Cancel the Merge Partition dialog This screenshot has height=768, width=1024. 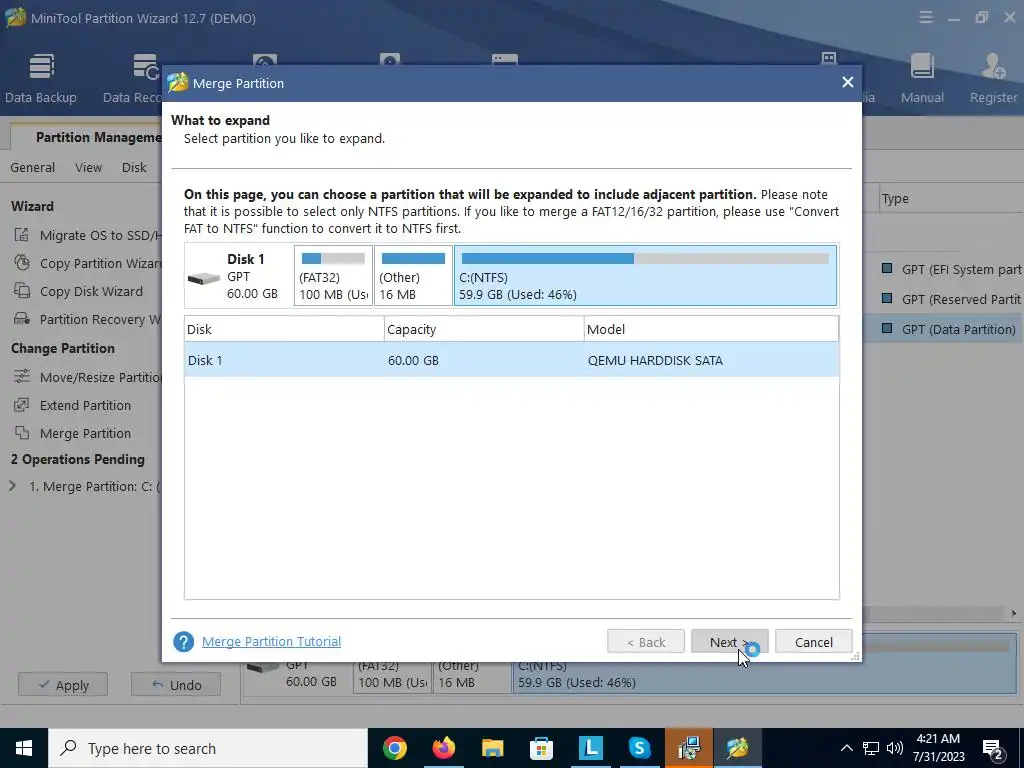814,642
